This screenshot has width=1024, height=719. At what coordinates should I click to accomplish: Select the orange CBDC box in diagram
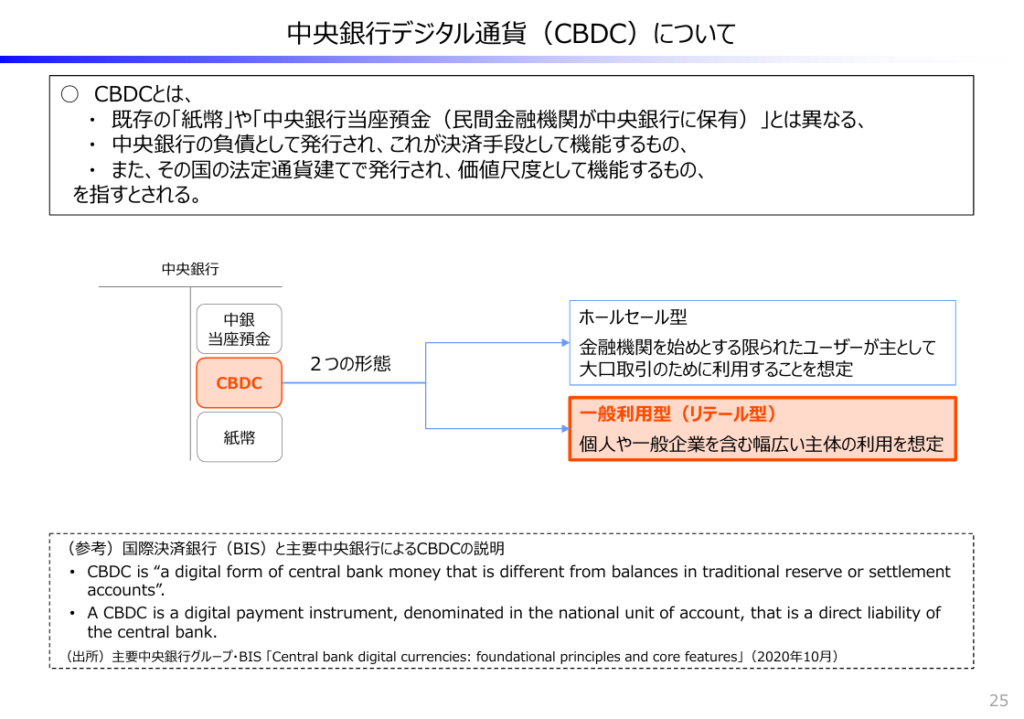(239, 383)
